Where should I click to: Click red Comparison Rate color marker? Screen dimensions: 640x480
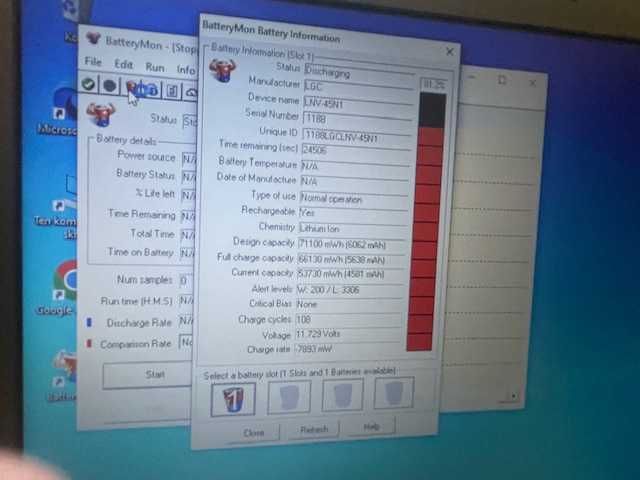click(x=89, y=344)
